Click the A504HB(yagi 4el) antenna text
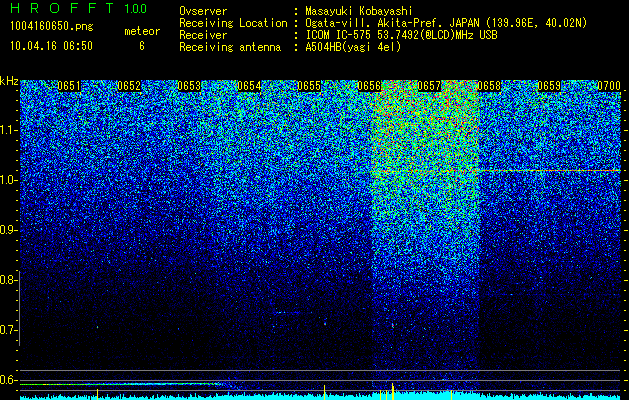Image resolution: width=629 pixels, height=400 pixels. (353, 47)
